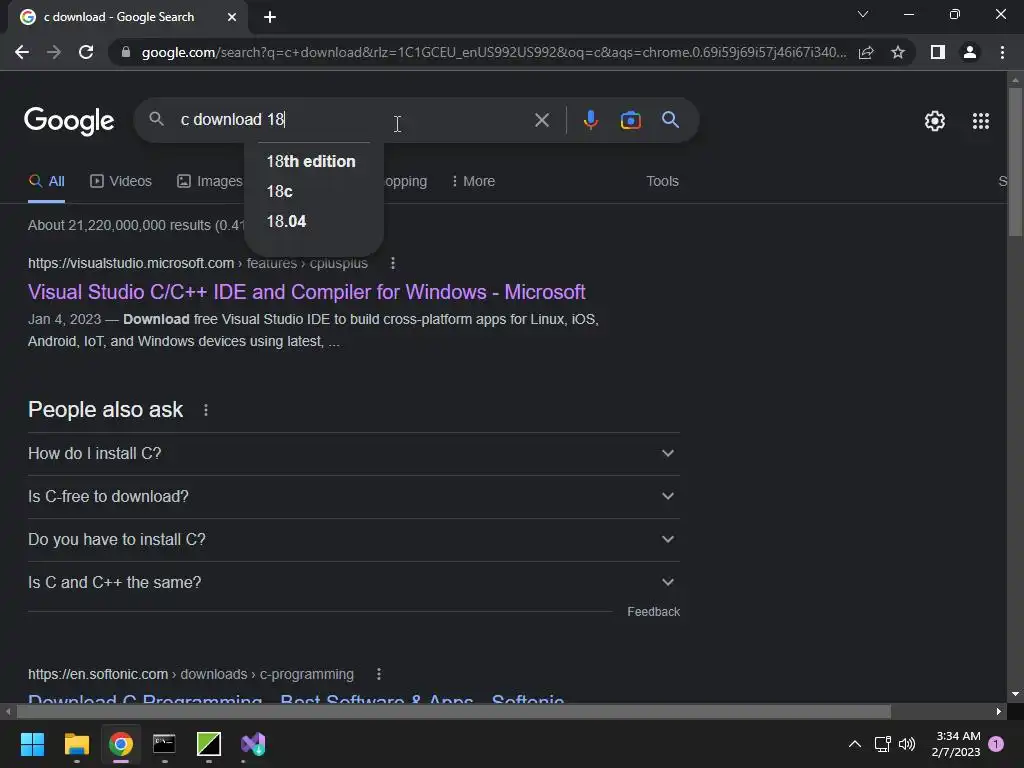
Task: Open the More search filters menu
Action: 473,181
